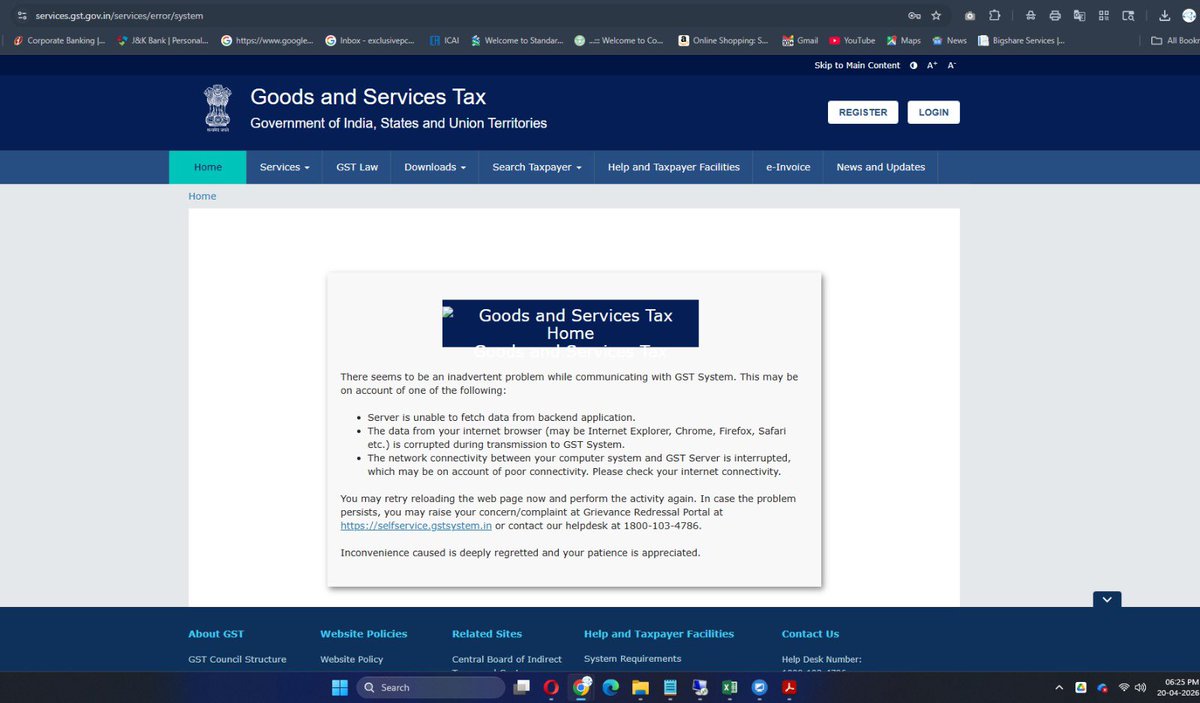Click the LOGIN button
This screenshot has height=703, width=1200.
coord(934,112)
